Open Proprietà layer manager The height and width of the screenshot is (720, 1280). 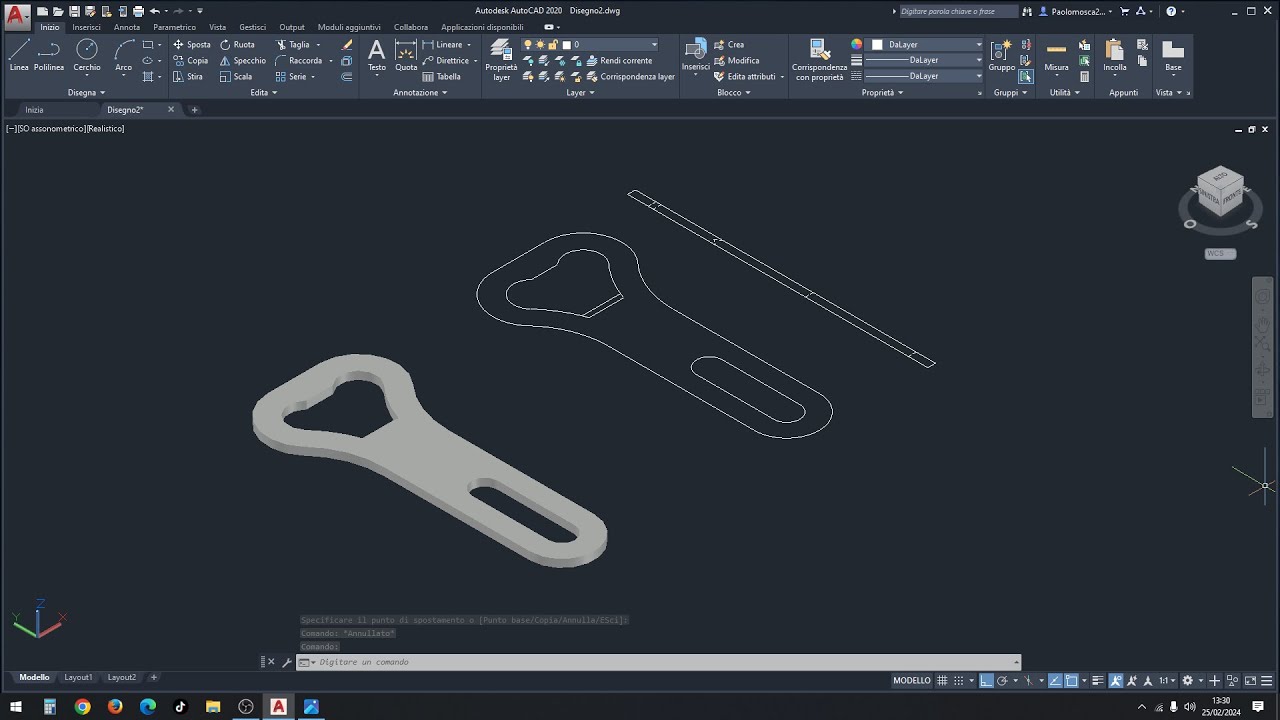(501, 59)
